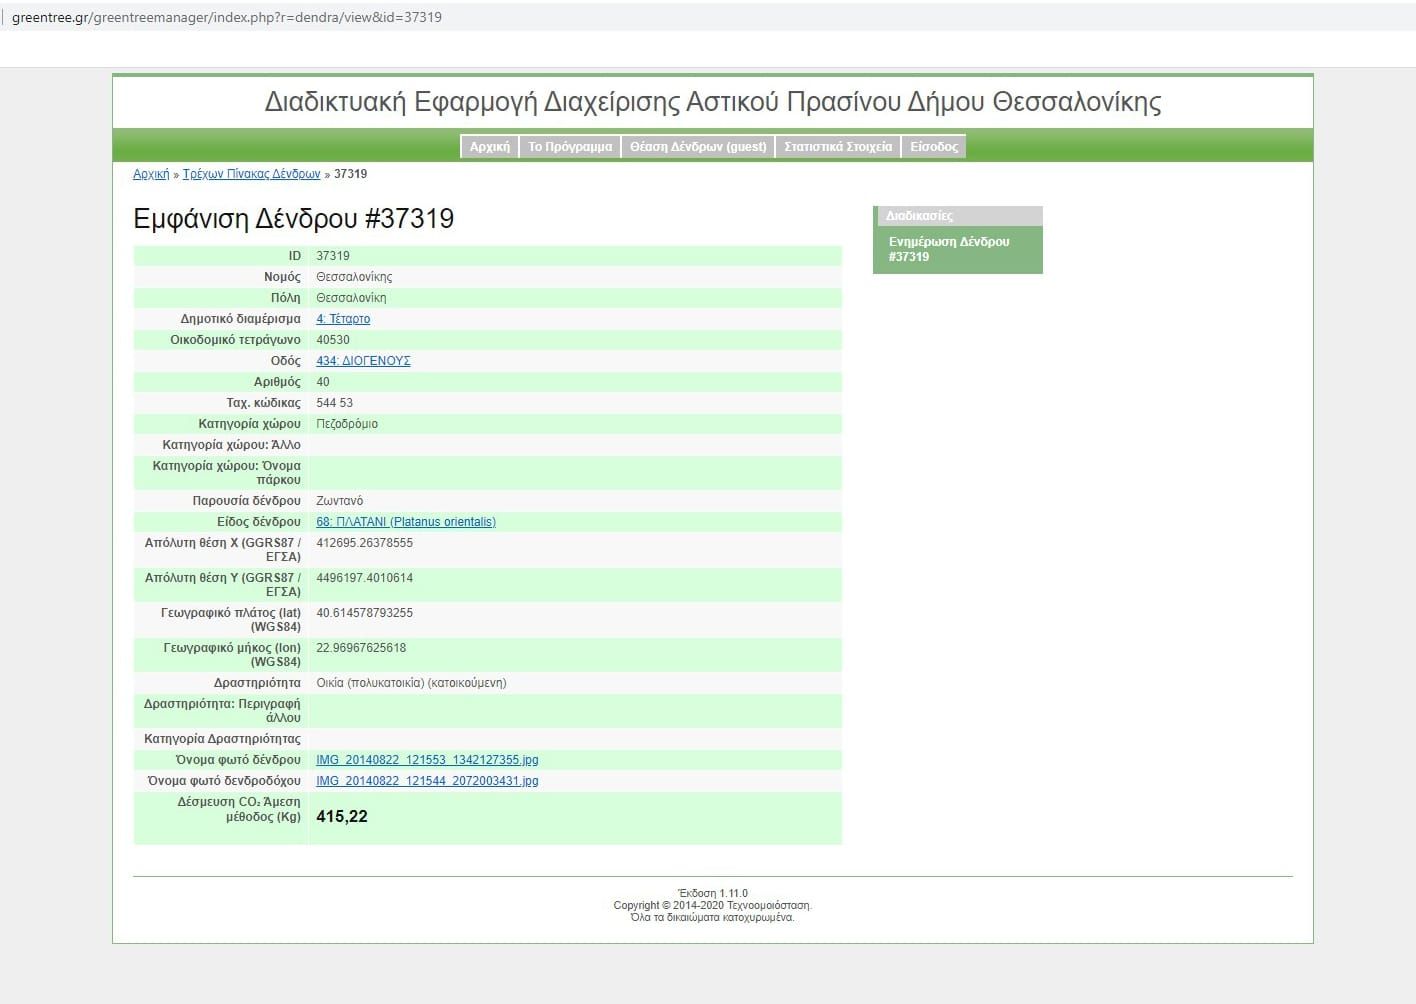The width and height of the screenshot is (1416, 1004).
Task: Click the CO₂ value 415,22
Action: click(x=342, y=817)
